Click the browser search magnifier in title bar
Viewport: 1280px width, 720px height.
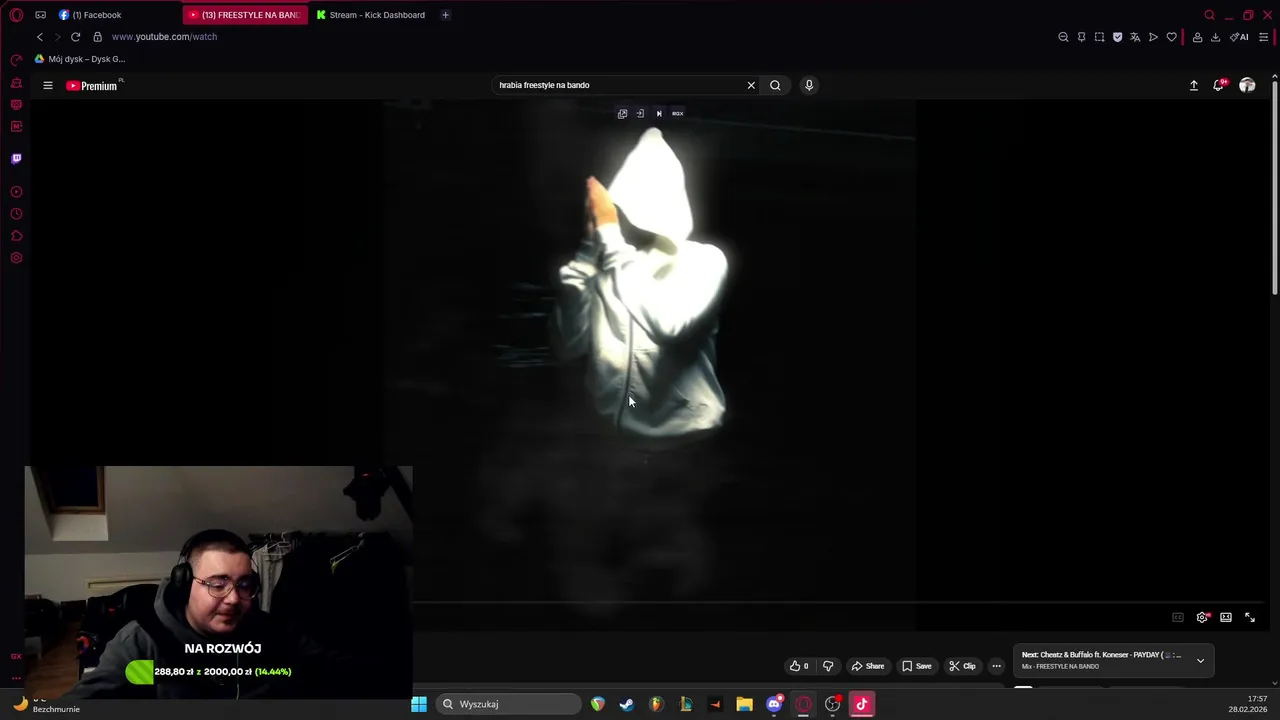1209,15
